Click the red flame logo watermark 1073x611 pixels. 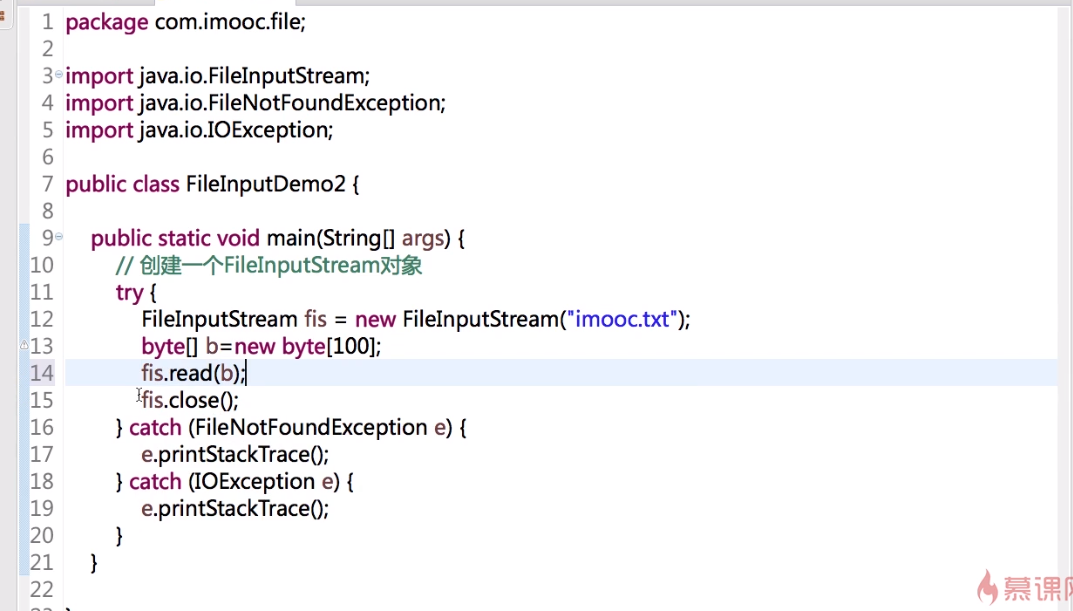click(x=988, y=587)
